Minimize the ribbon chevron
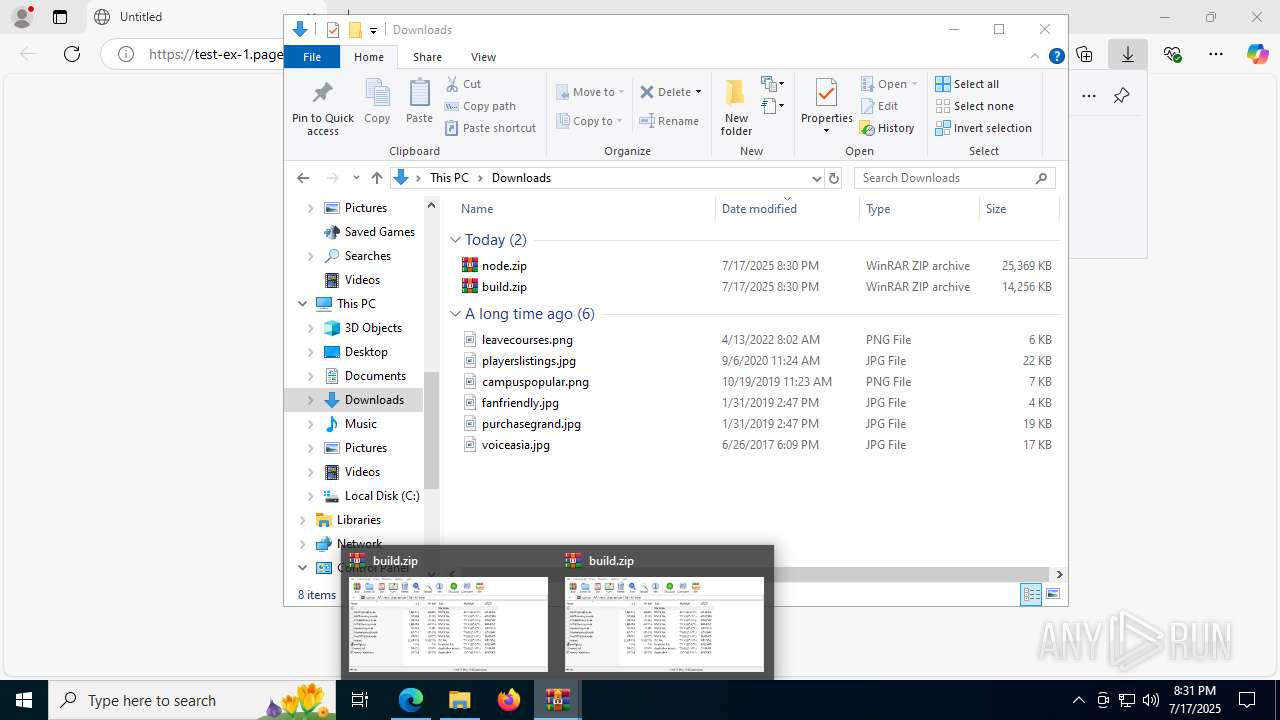 point(1036,57)
